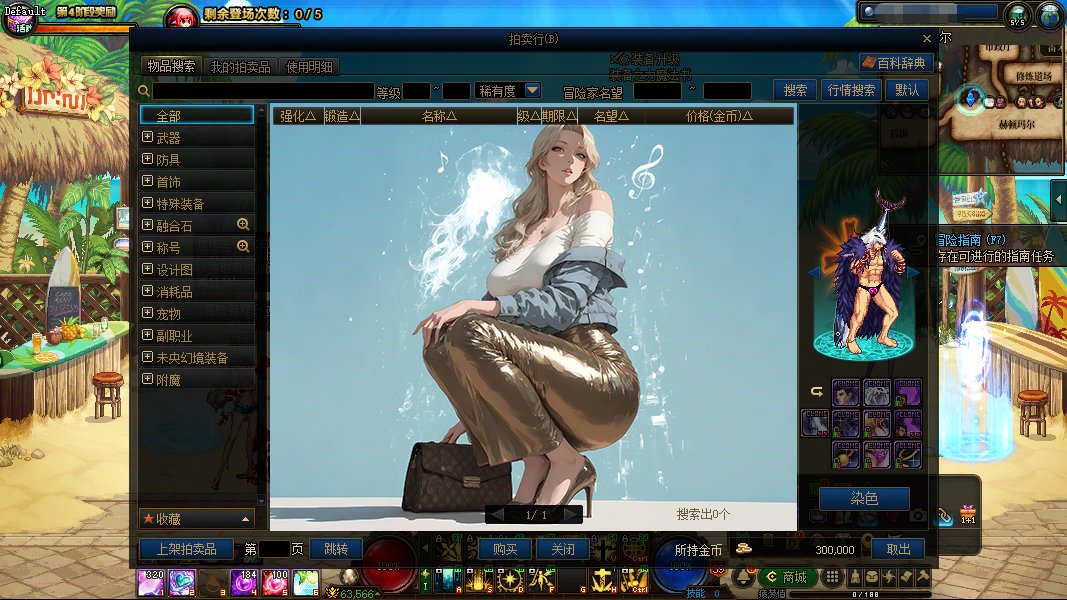The image size is (1067, 600).
Task: Expand the 首饰 category
Action: click(147, 180)
